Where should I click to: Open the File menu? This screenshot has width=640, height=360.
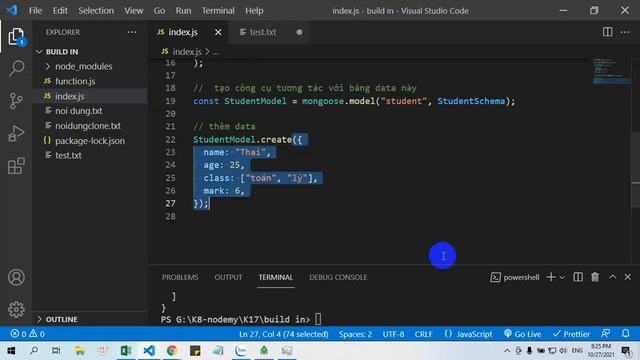[36, 11]
